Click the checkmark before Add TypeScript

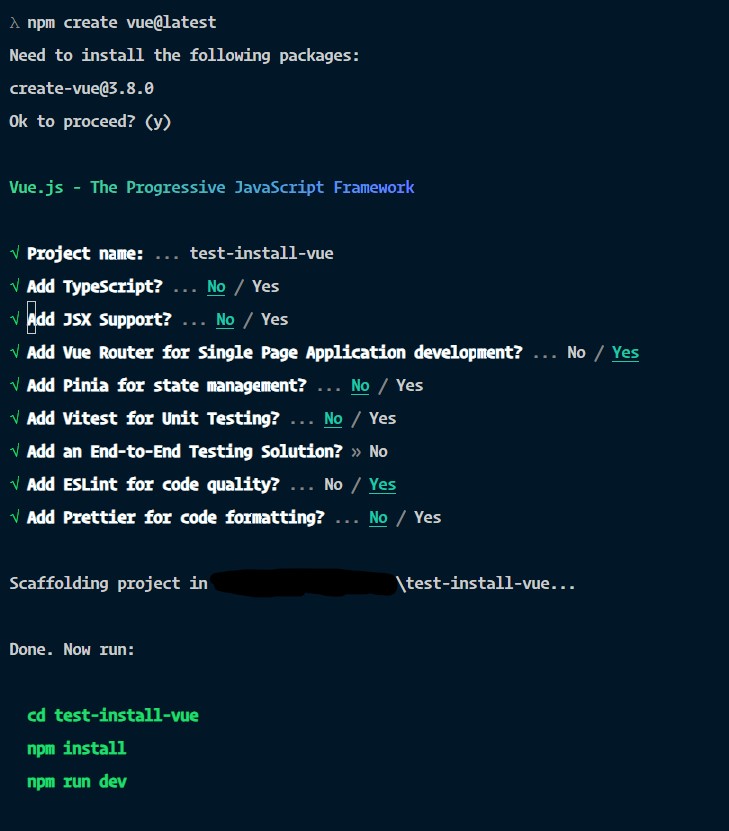coord(15,286)
